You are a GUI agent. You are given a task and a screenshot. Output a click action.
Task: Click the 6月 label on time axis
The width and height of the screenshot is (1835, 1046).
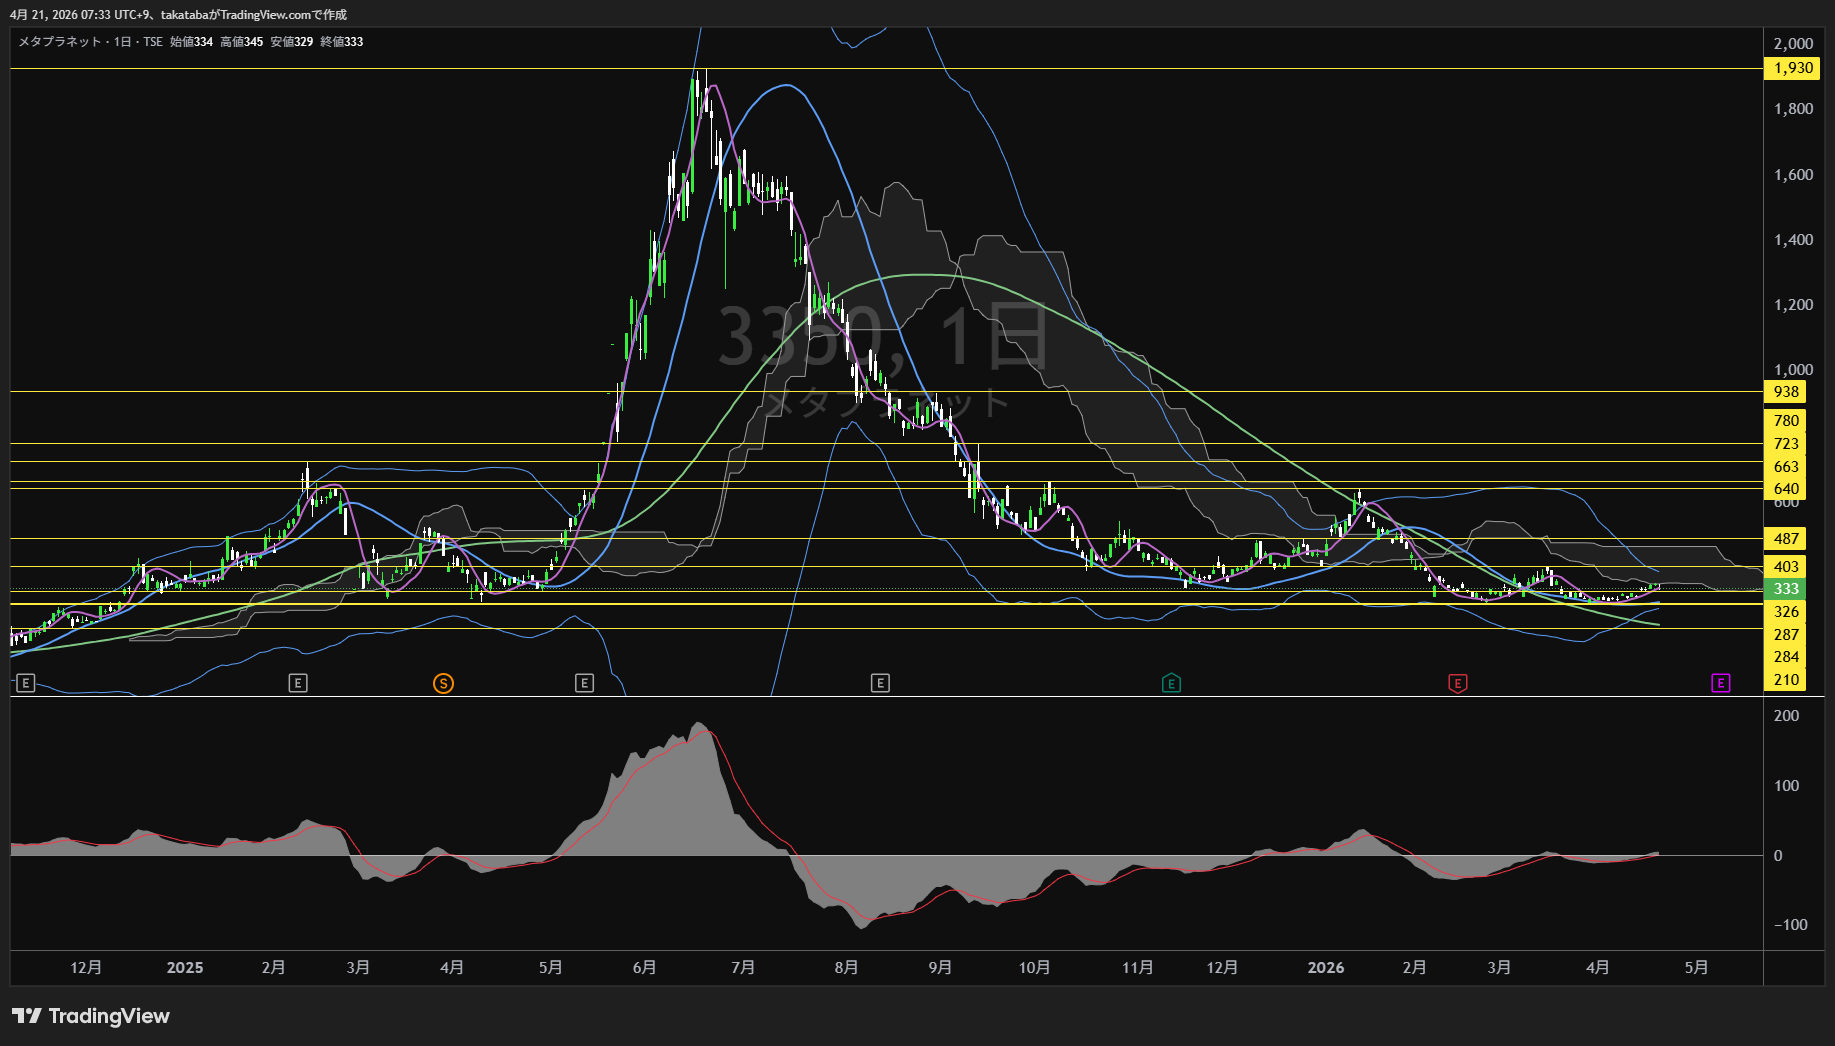click(645, 968)
